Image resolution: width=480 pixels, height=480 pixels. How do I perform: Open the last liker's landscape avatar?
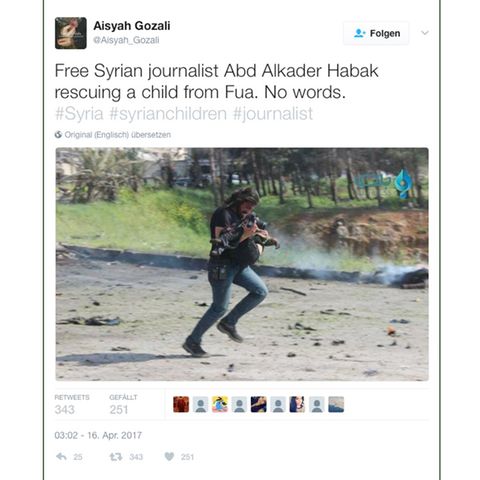click(336, 404)
